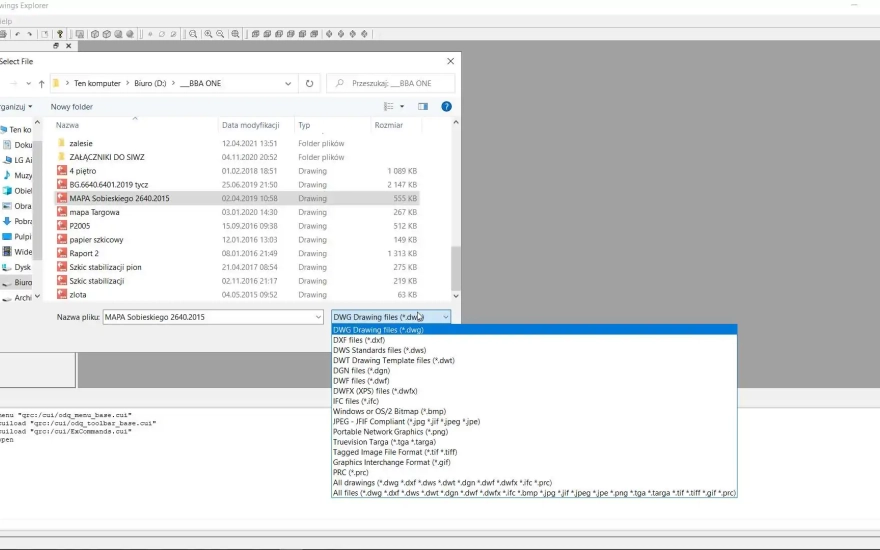Choose 'DWF files (*.dwf)' file type
Image resolution: width=880 pixels, height=550 pixels.
tap(361, 381)
